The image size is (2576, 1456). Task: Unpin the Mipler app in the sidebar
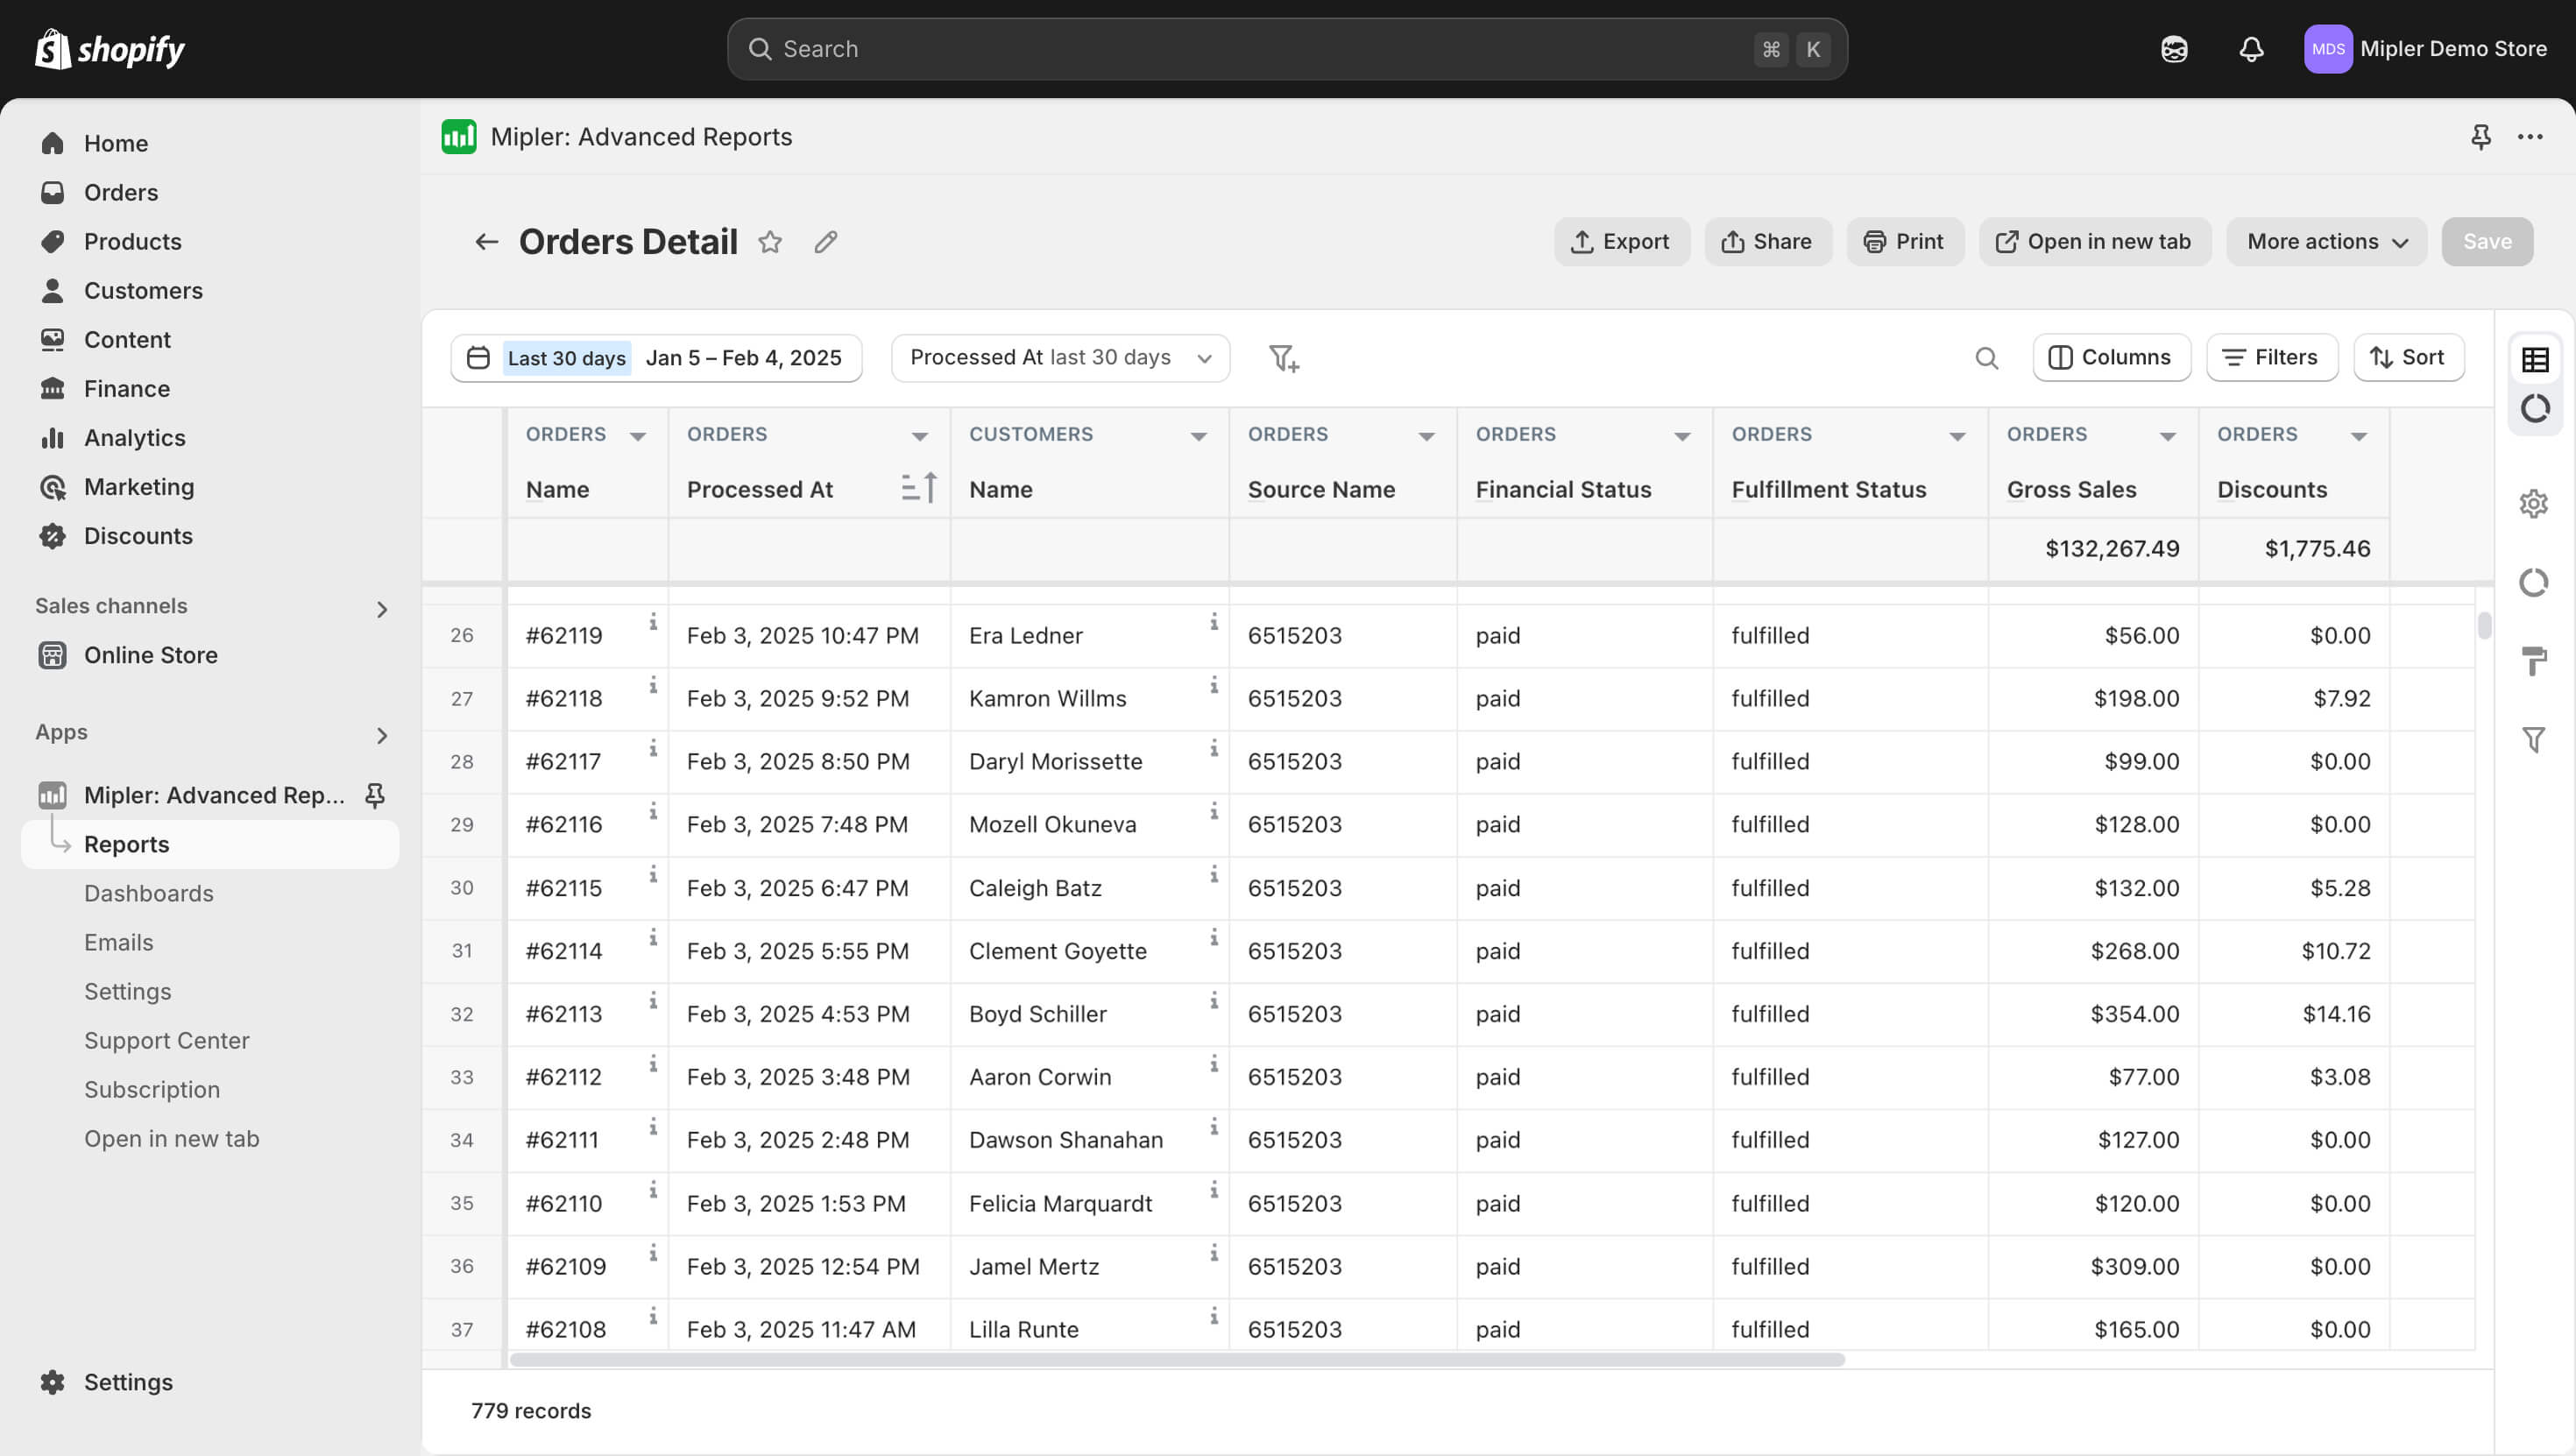[375, 795]
